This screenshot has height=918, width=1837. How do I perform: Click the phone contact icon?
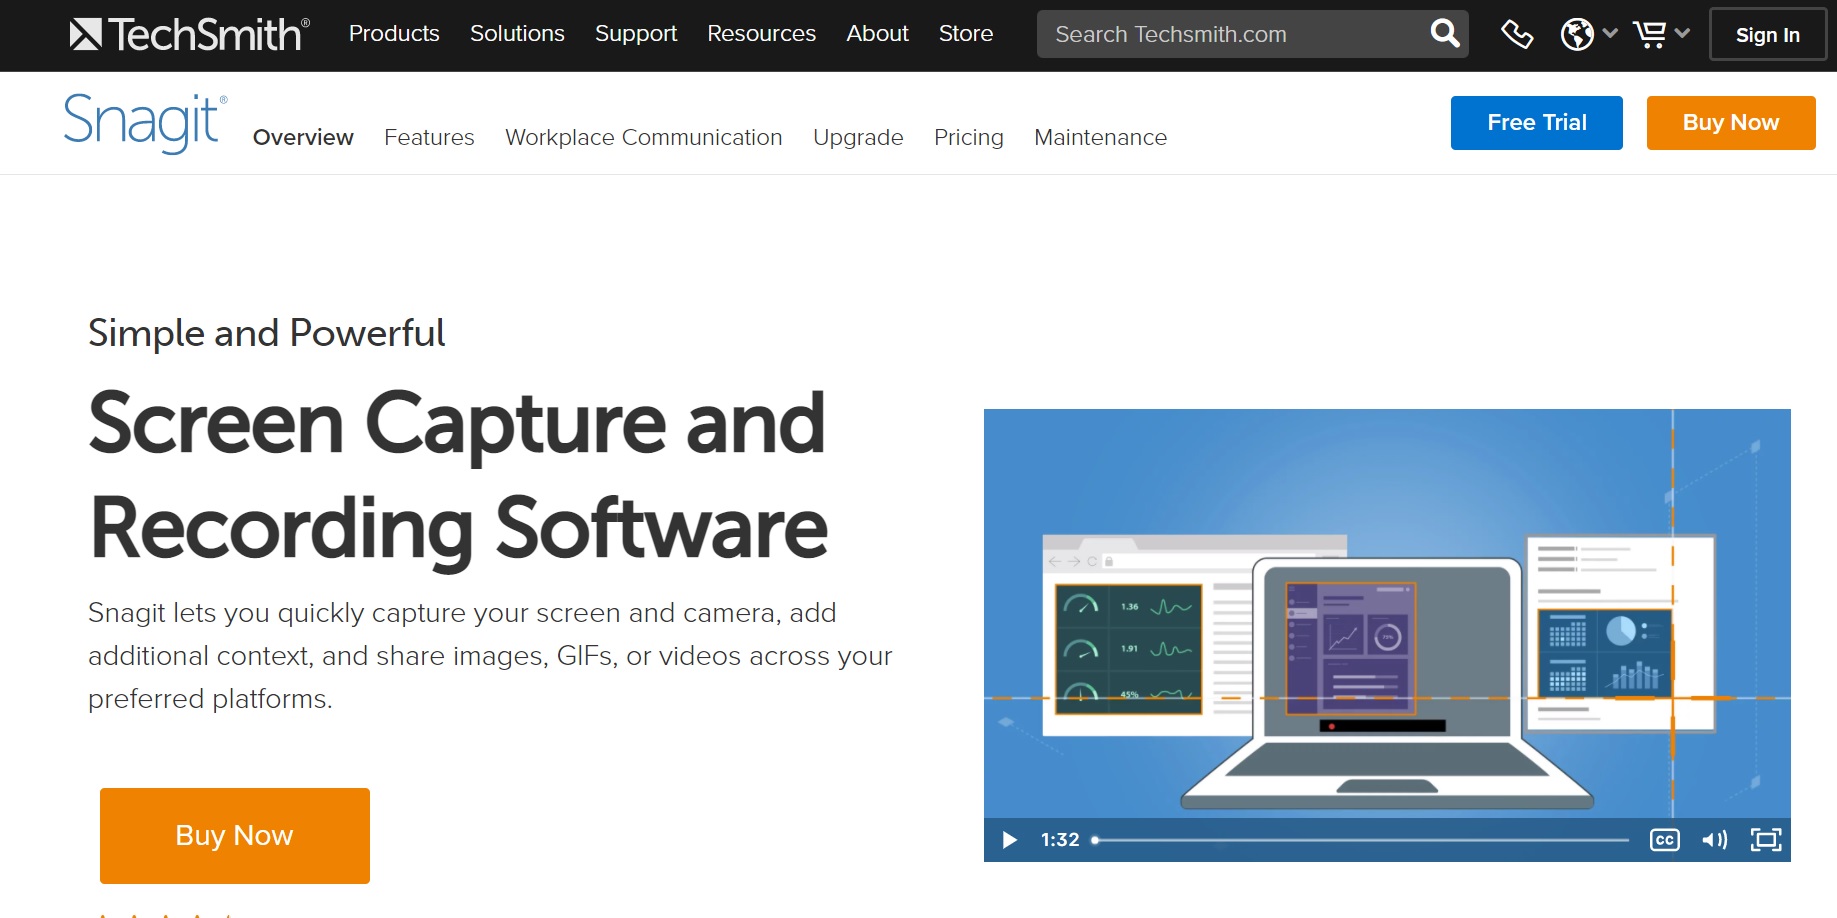click(1517, 34)
